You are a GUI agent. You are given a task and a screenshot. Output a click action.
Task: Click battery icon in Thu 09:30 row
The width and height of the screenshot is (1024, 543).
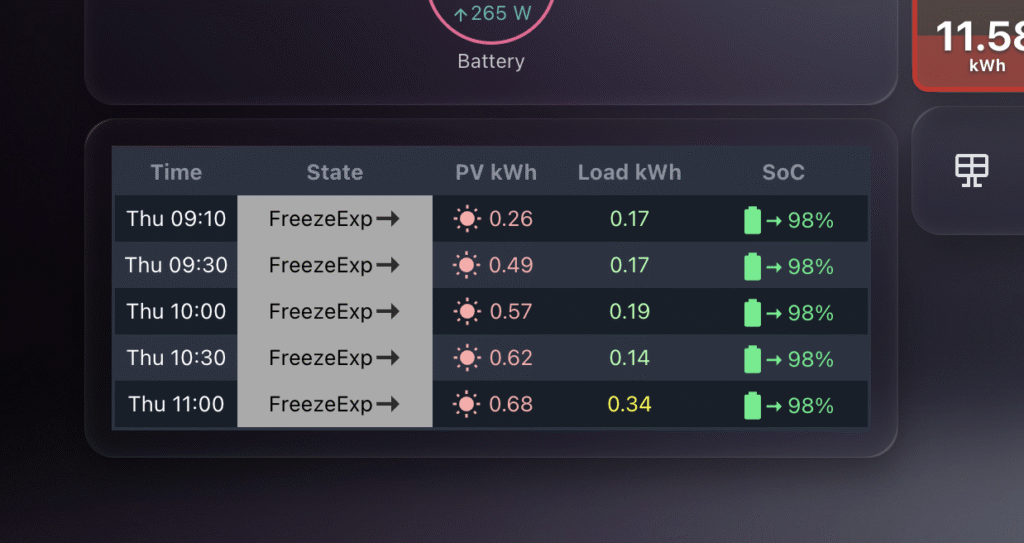[x=753, y=266]
